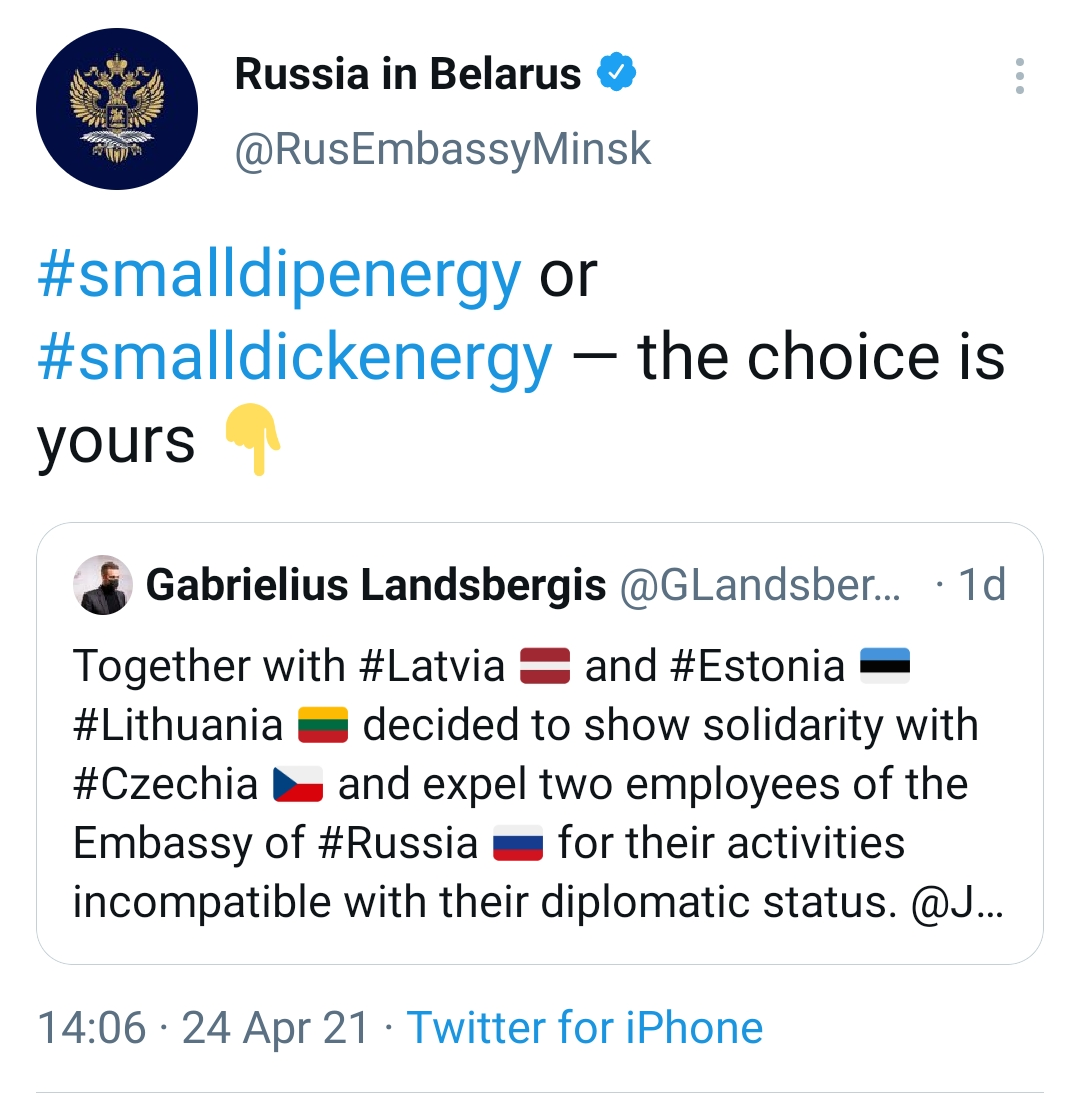
Task: Open the Twitter for iPhone source link
Action: click(x=585, y=1028)
